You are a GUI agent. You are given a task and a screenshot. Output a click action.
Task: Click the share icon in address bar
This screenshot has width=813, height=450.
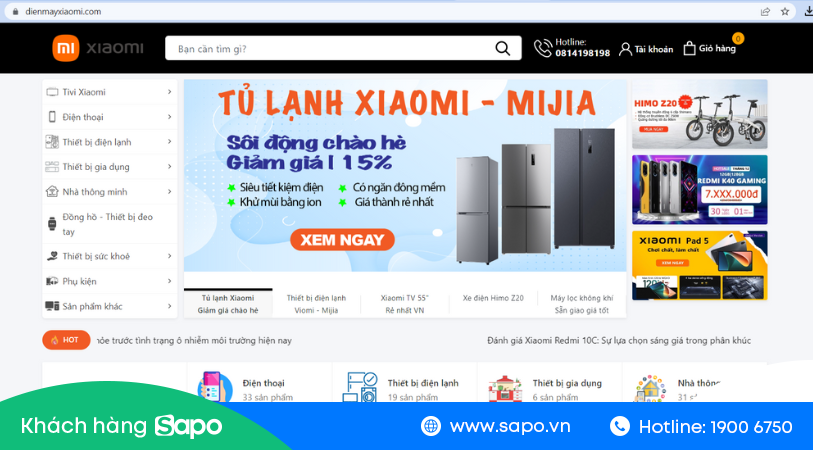pos(765,11)
